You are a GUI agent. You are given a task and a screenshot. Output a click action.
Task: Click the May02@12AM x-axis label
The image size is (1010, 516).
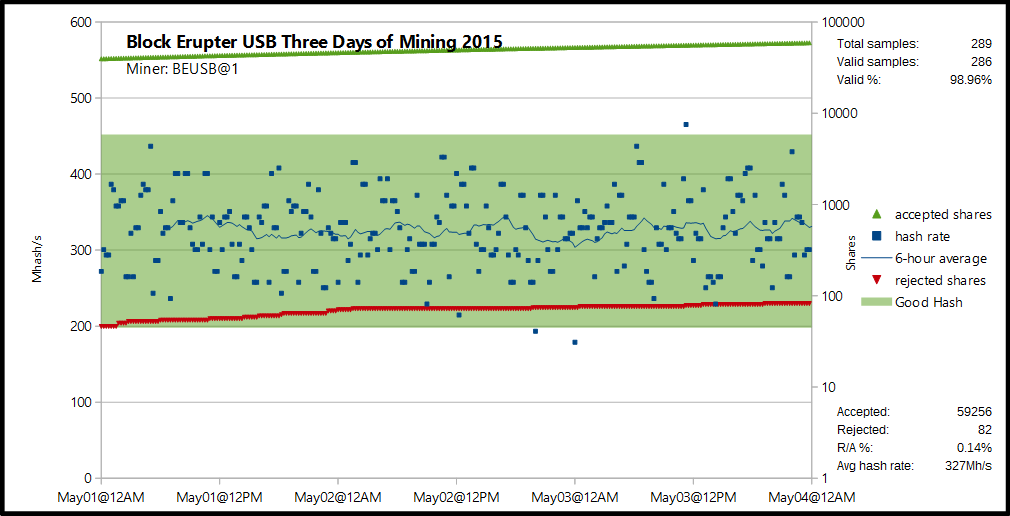click(x=338, y=497)
